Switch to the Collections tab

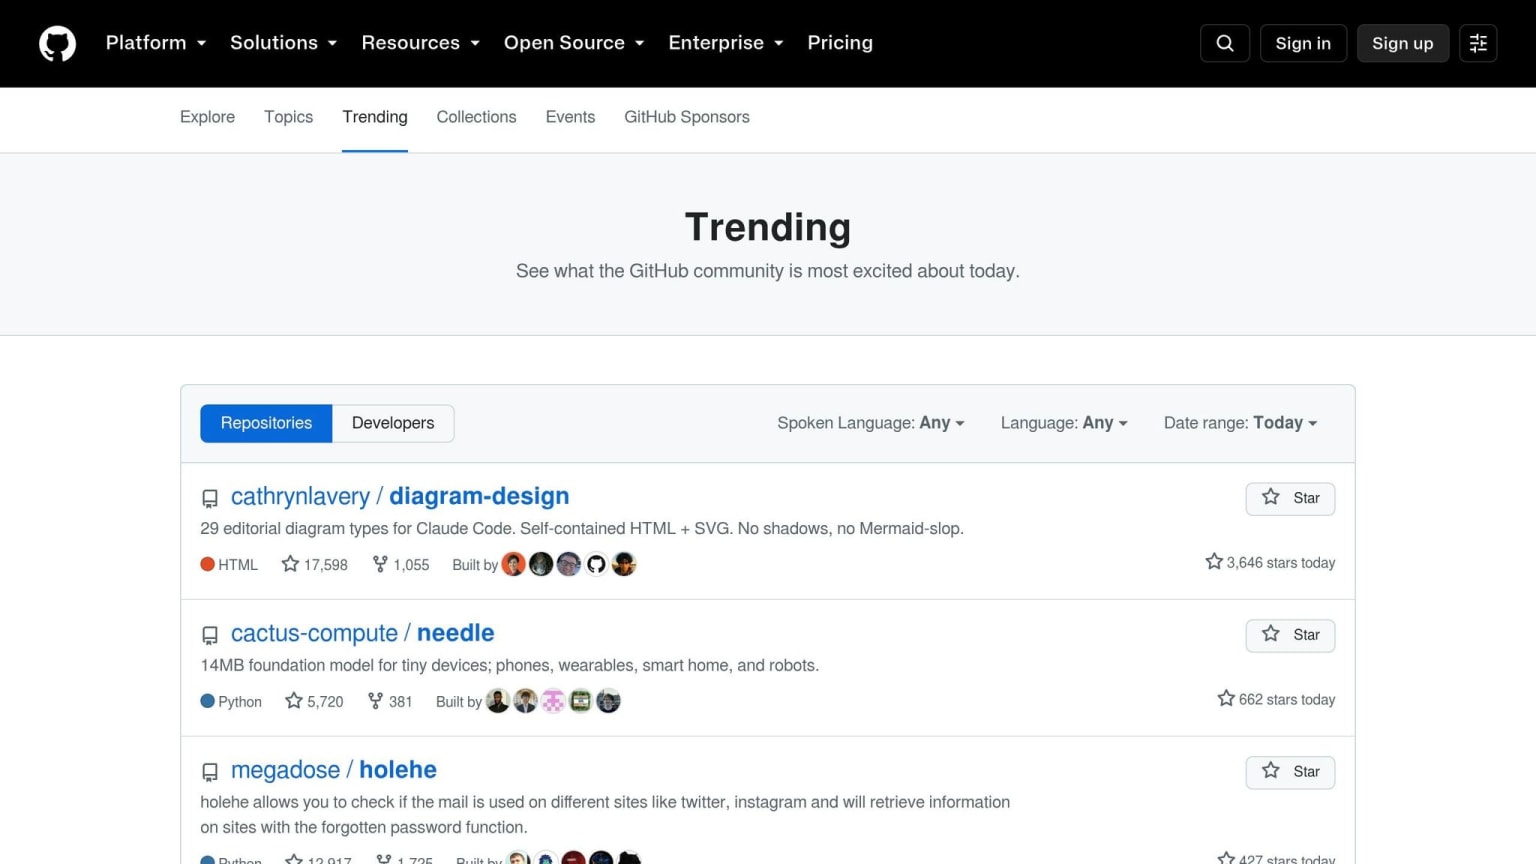click(476, 117)
